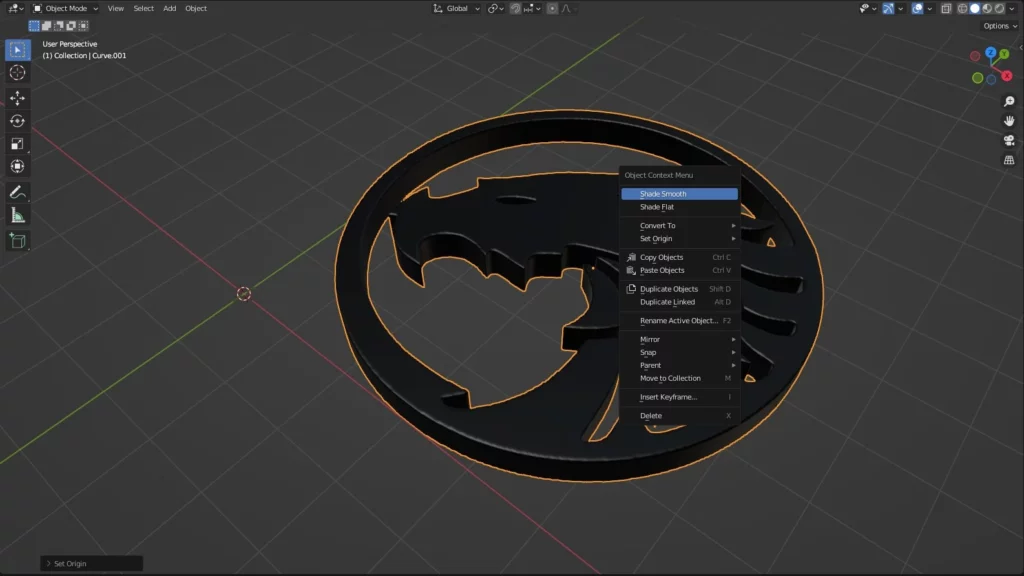Choose Delete in context menu
The image size is (1024, 576).
coord(679,415)
